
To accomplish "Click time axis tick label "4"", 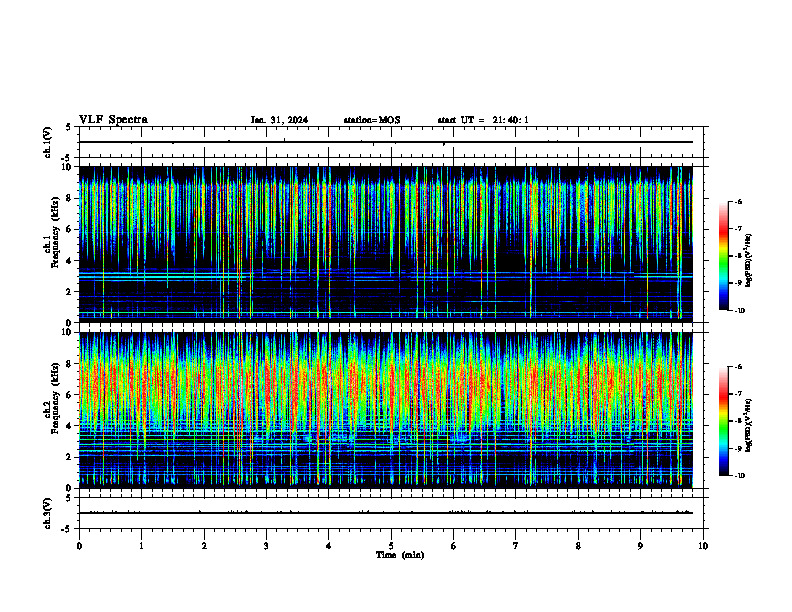I will pos(329,546).
